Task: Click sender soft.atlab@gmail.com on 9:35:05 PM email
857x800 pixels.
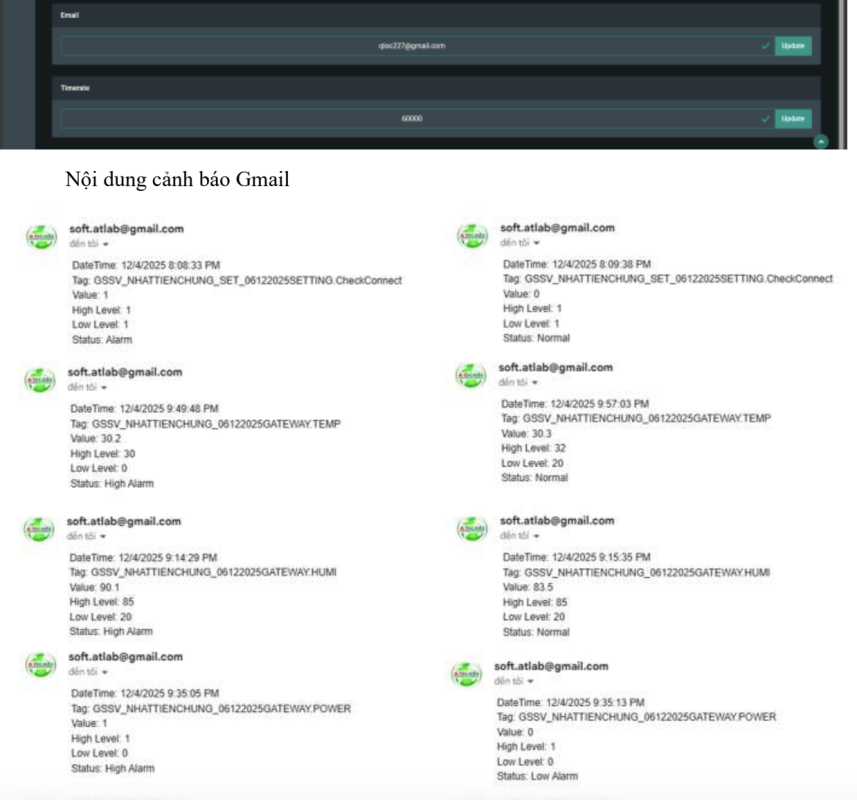Action: point(125,657)
